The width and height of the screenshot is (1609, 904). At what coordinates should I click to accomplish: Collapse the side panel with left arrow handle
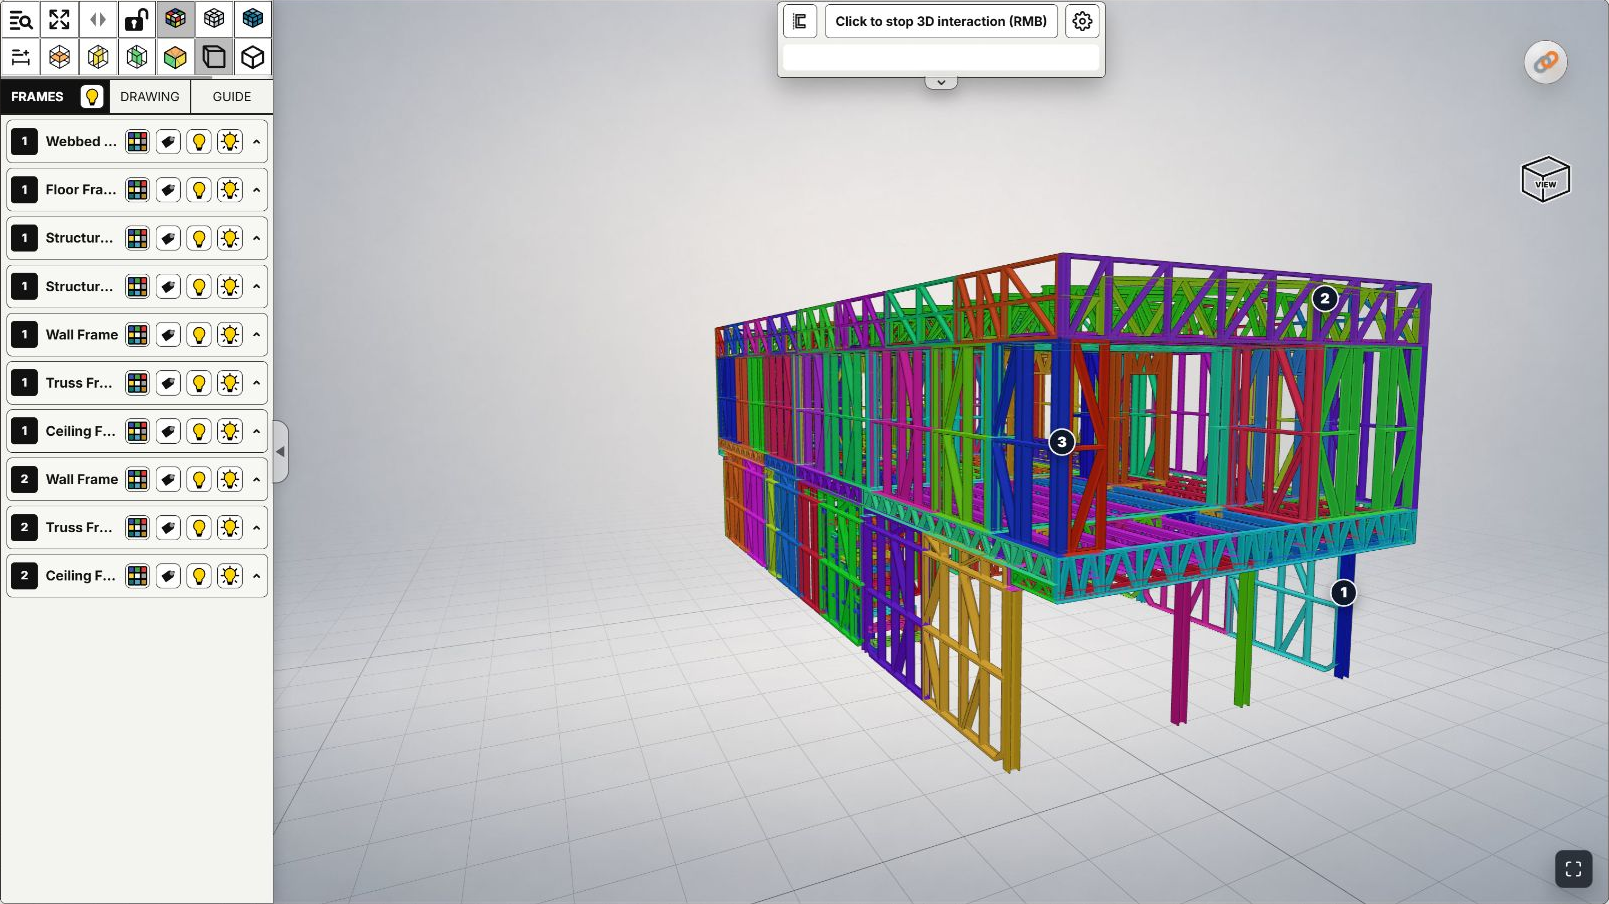(x=281, y=452)
